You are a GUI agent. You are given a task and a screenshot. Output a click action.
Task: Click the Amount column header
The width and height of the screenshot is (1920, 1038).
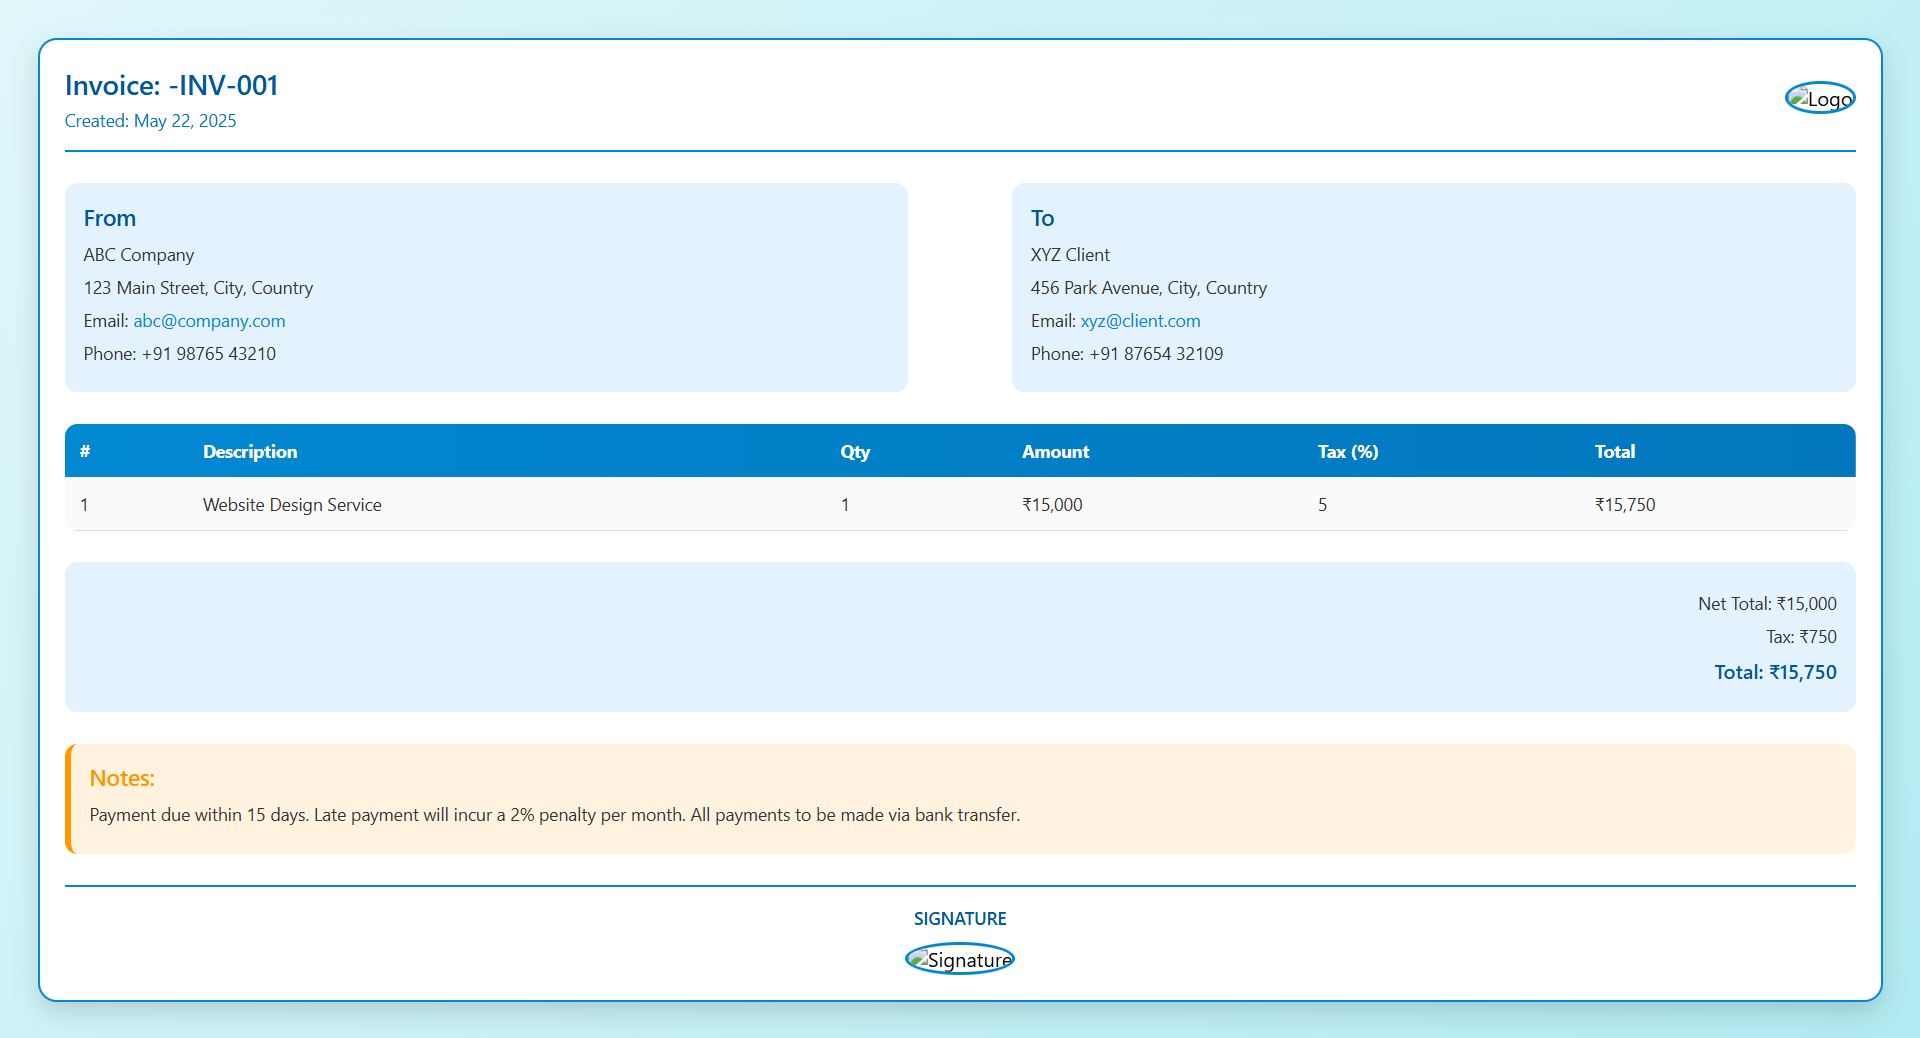(x=1055, y=452)
